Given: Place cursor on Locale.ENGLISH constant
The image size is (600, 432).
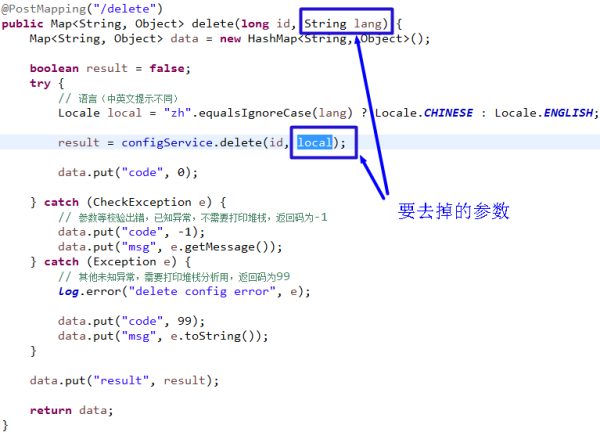Looking at the screenshot, I should (x=544, y=113).
